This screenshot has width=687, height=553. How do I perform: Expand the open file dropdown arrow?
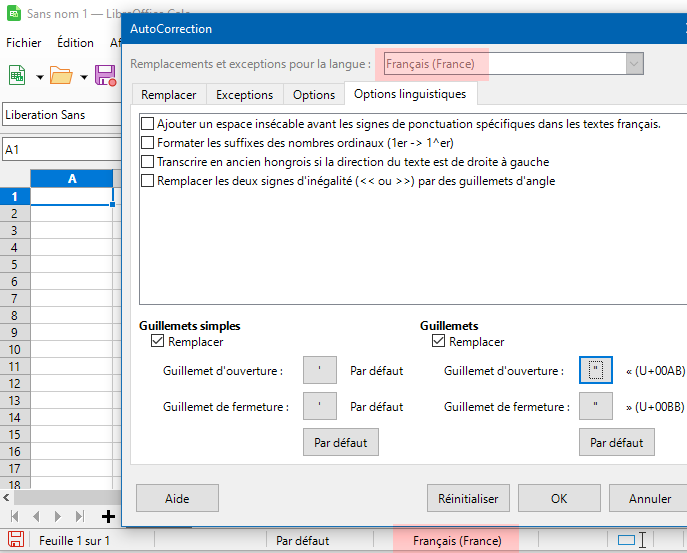click(x=84, y=77)
